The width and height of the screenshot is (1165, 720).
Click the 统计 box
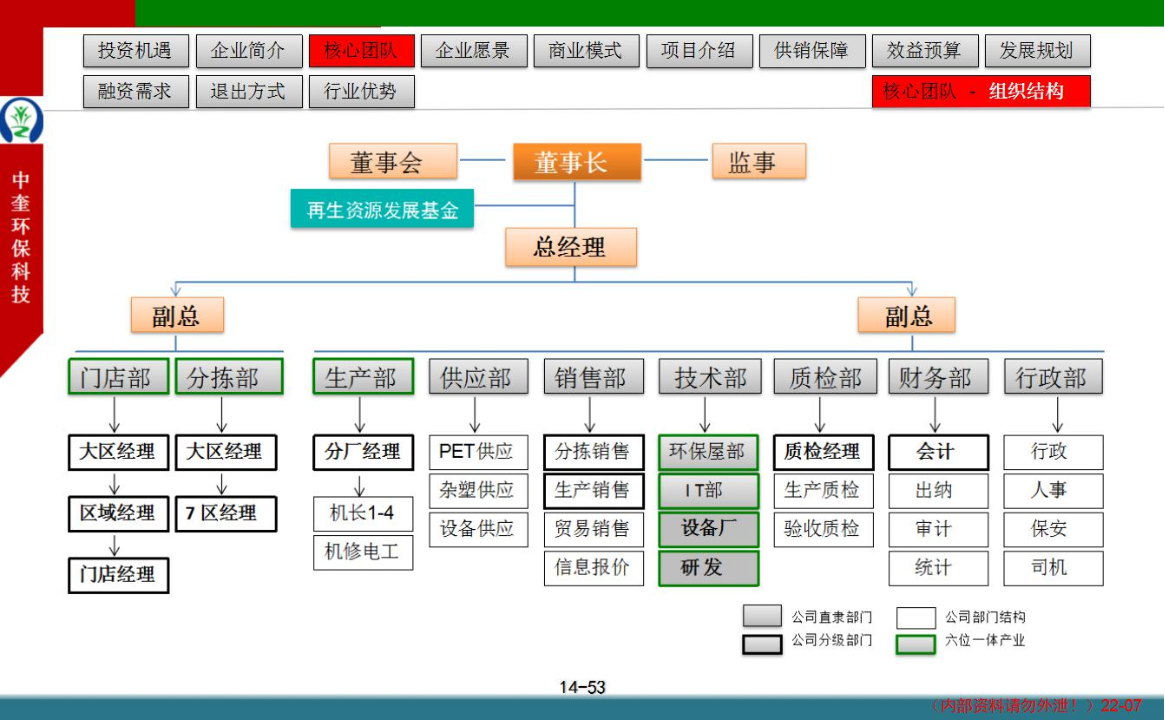[938, 568]
